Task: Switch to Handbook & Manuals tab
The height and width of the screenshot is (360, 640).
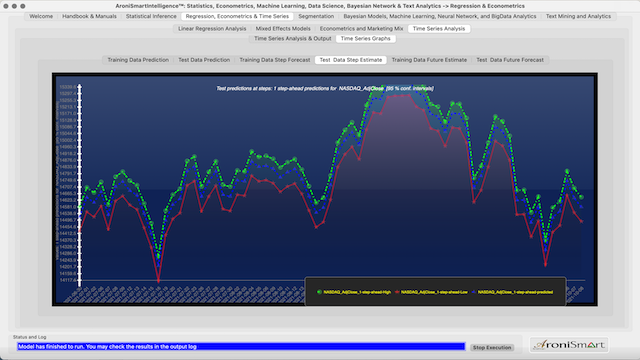Action: point(89,16)
